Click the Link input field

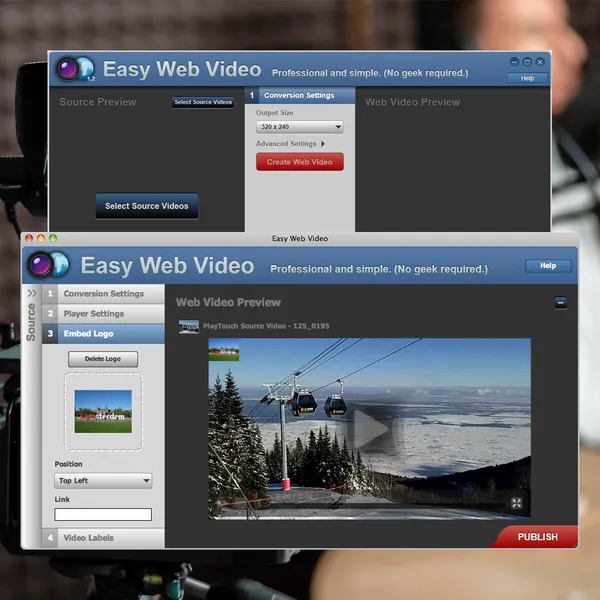(103, 514)
